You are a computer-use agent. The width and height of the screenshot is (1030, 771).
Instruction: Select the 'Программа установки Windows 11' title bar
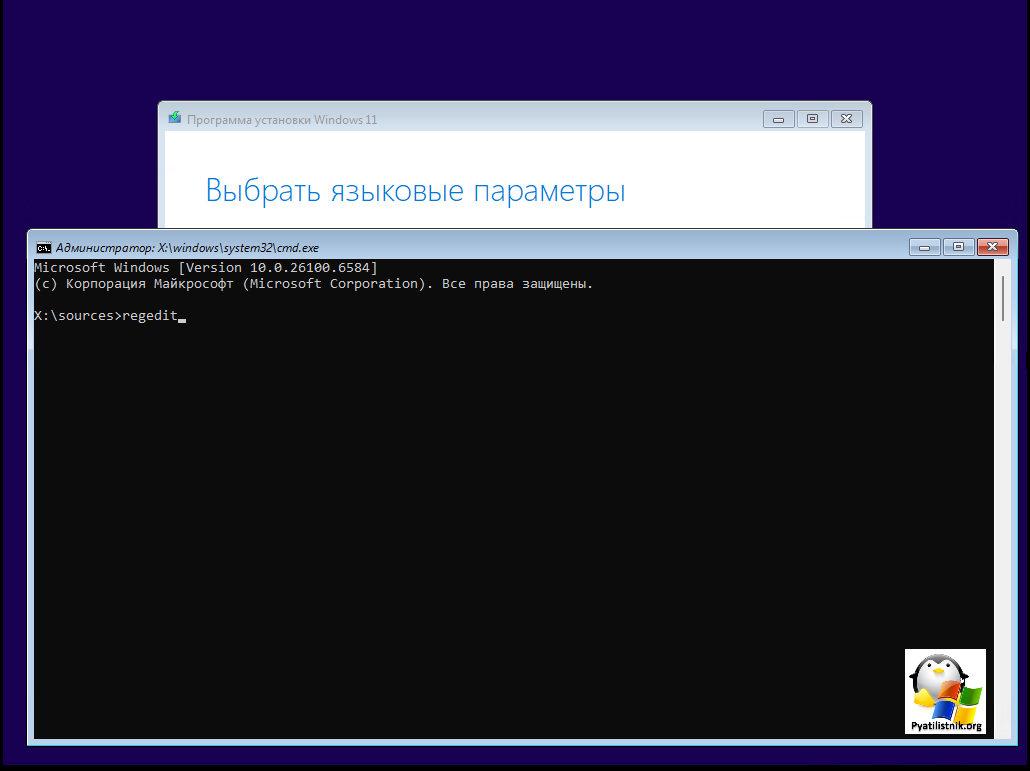(282, 120)
